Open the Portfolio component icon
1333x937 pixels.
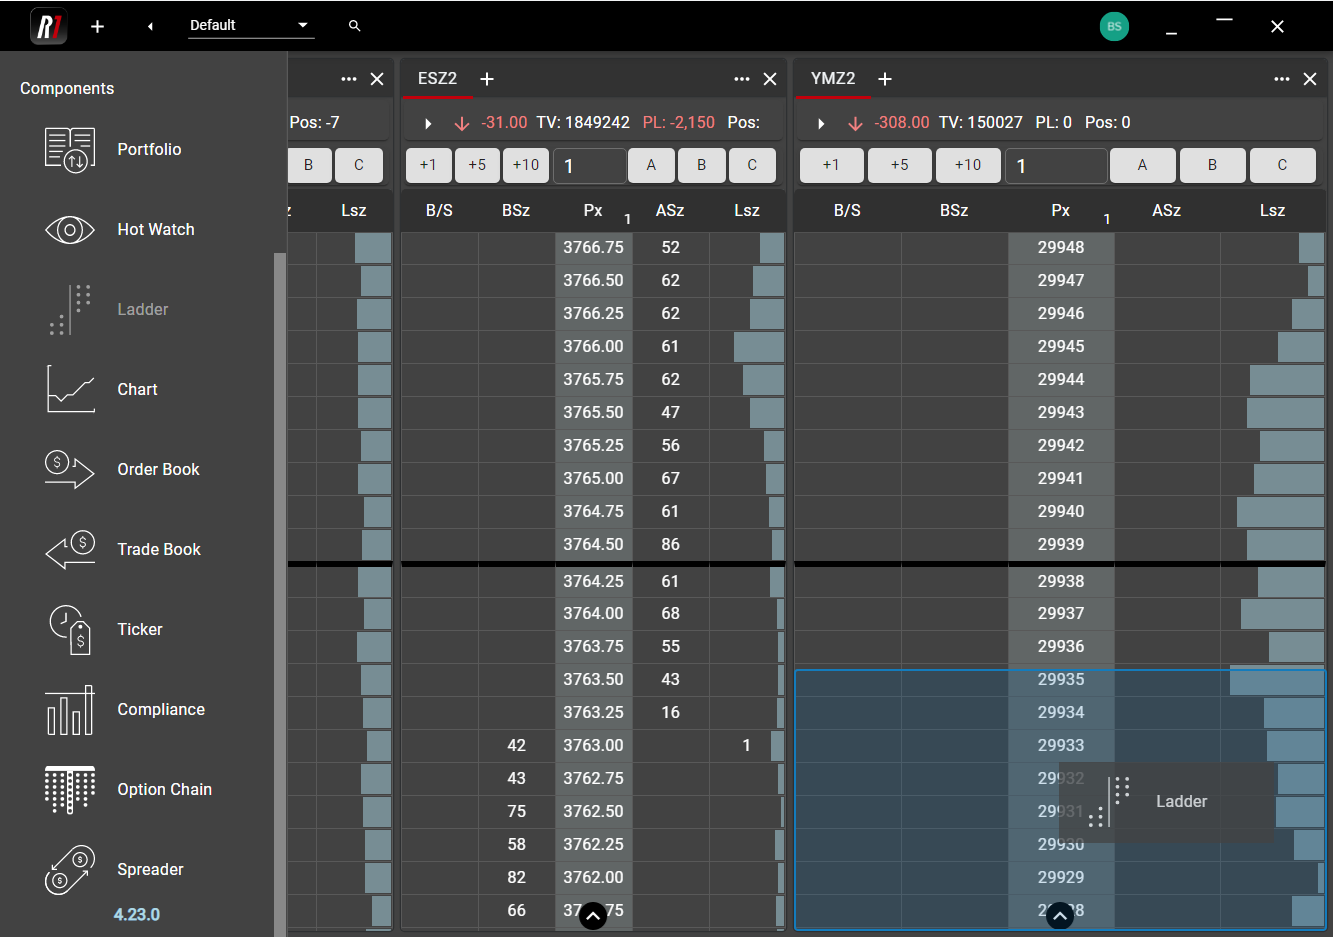70,149
